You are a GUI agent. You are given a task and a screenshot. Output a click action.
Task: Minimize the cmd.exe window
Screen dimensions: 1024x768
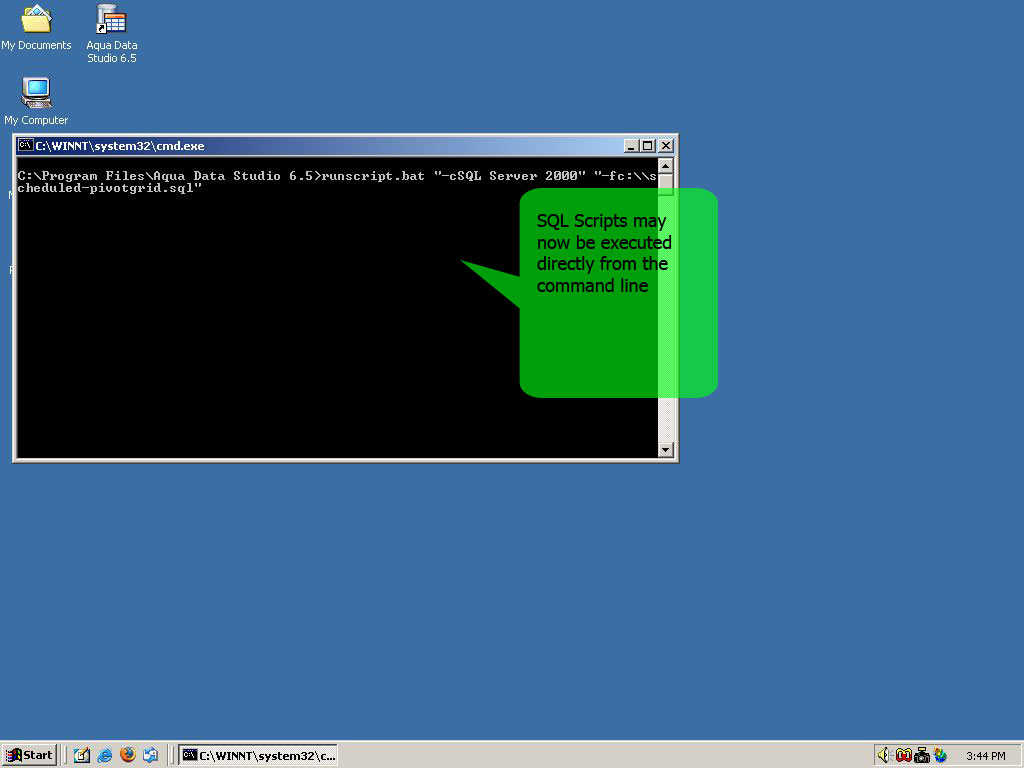click(x=630, y=146)
